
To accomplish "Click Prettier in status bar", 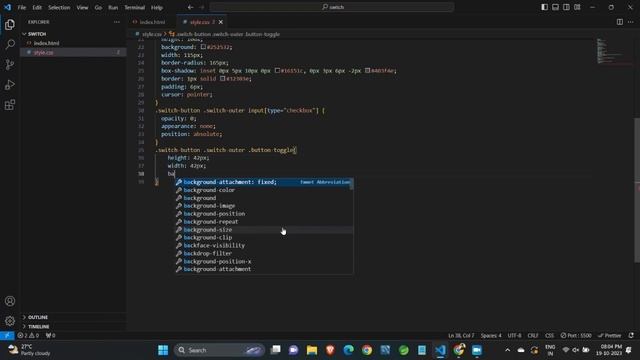I will click(610, 336).
